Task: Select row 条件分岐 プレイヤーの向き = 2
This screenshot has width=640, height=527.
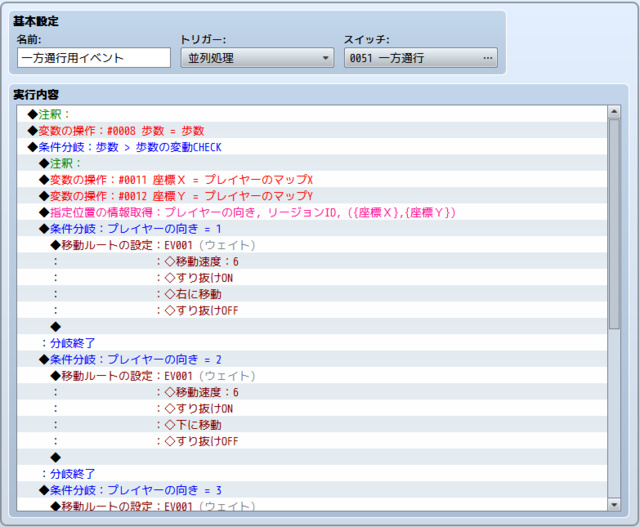Action: [x=312, y=359]
